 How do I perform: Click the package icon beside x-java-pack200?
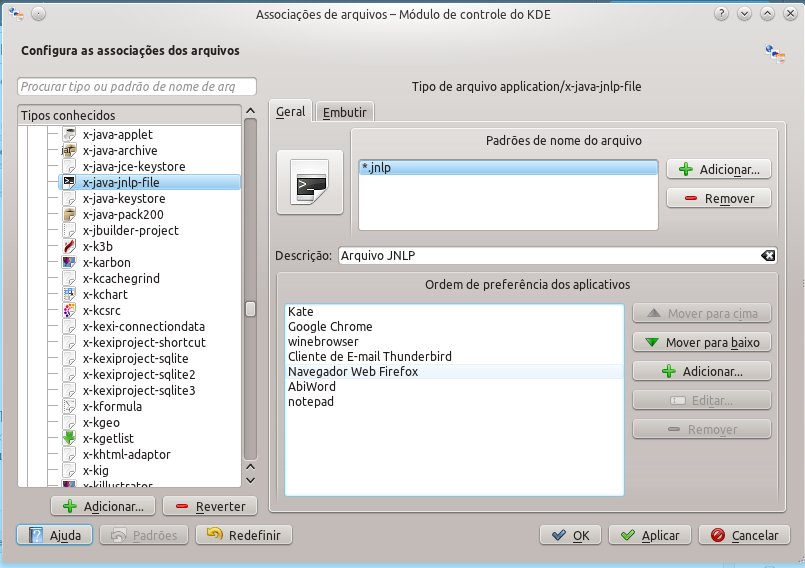[69, 214]
